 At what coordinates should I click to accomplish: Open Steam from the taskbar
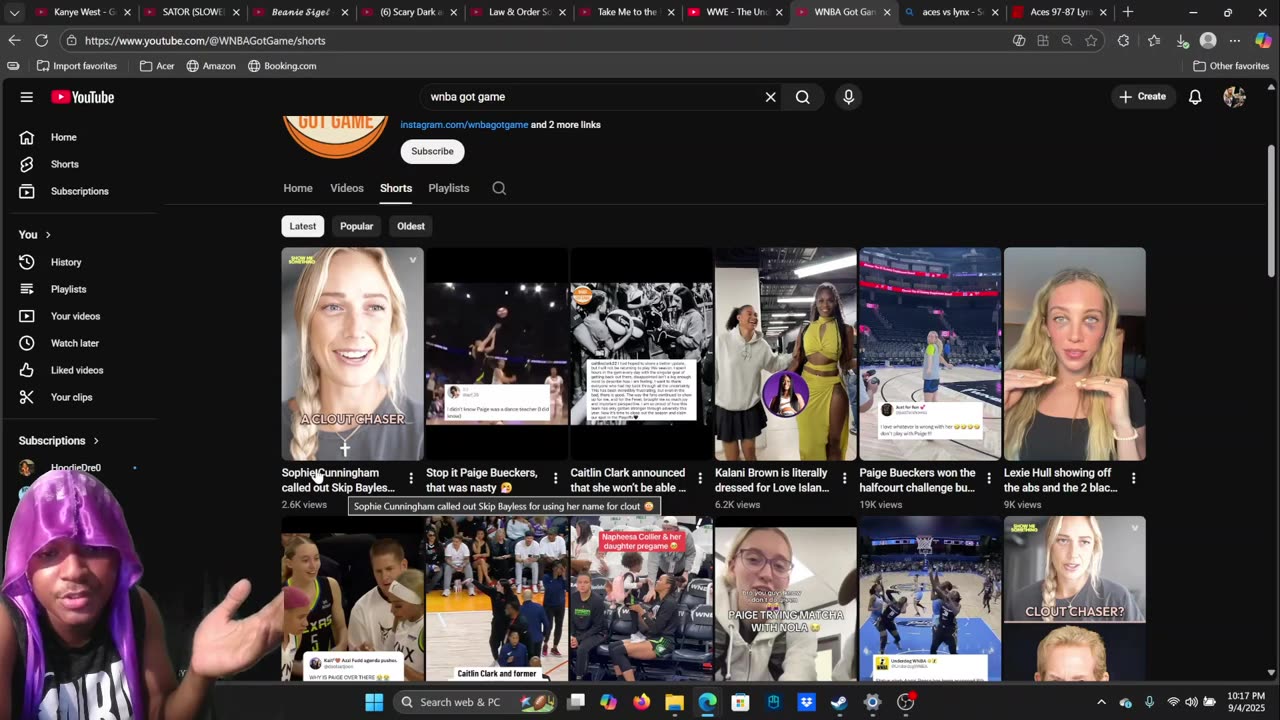coord(839,702)
